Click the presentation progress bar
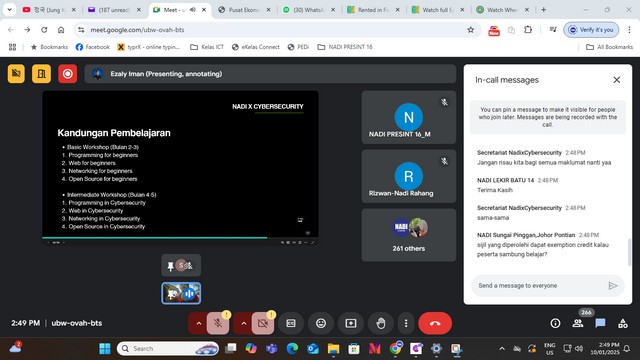640x360 pixels. coord(180,238)
